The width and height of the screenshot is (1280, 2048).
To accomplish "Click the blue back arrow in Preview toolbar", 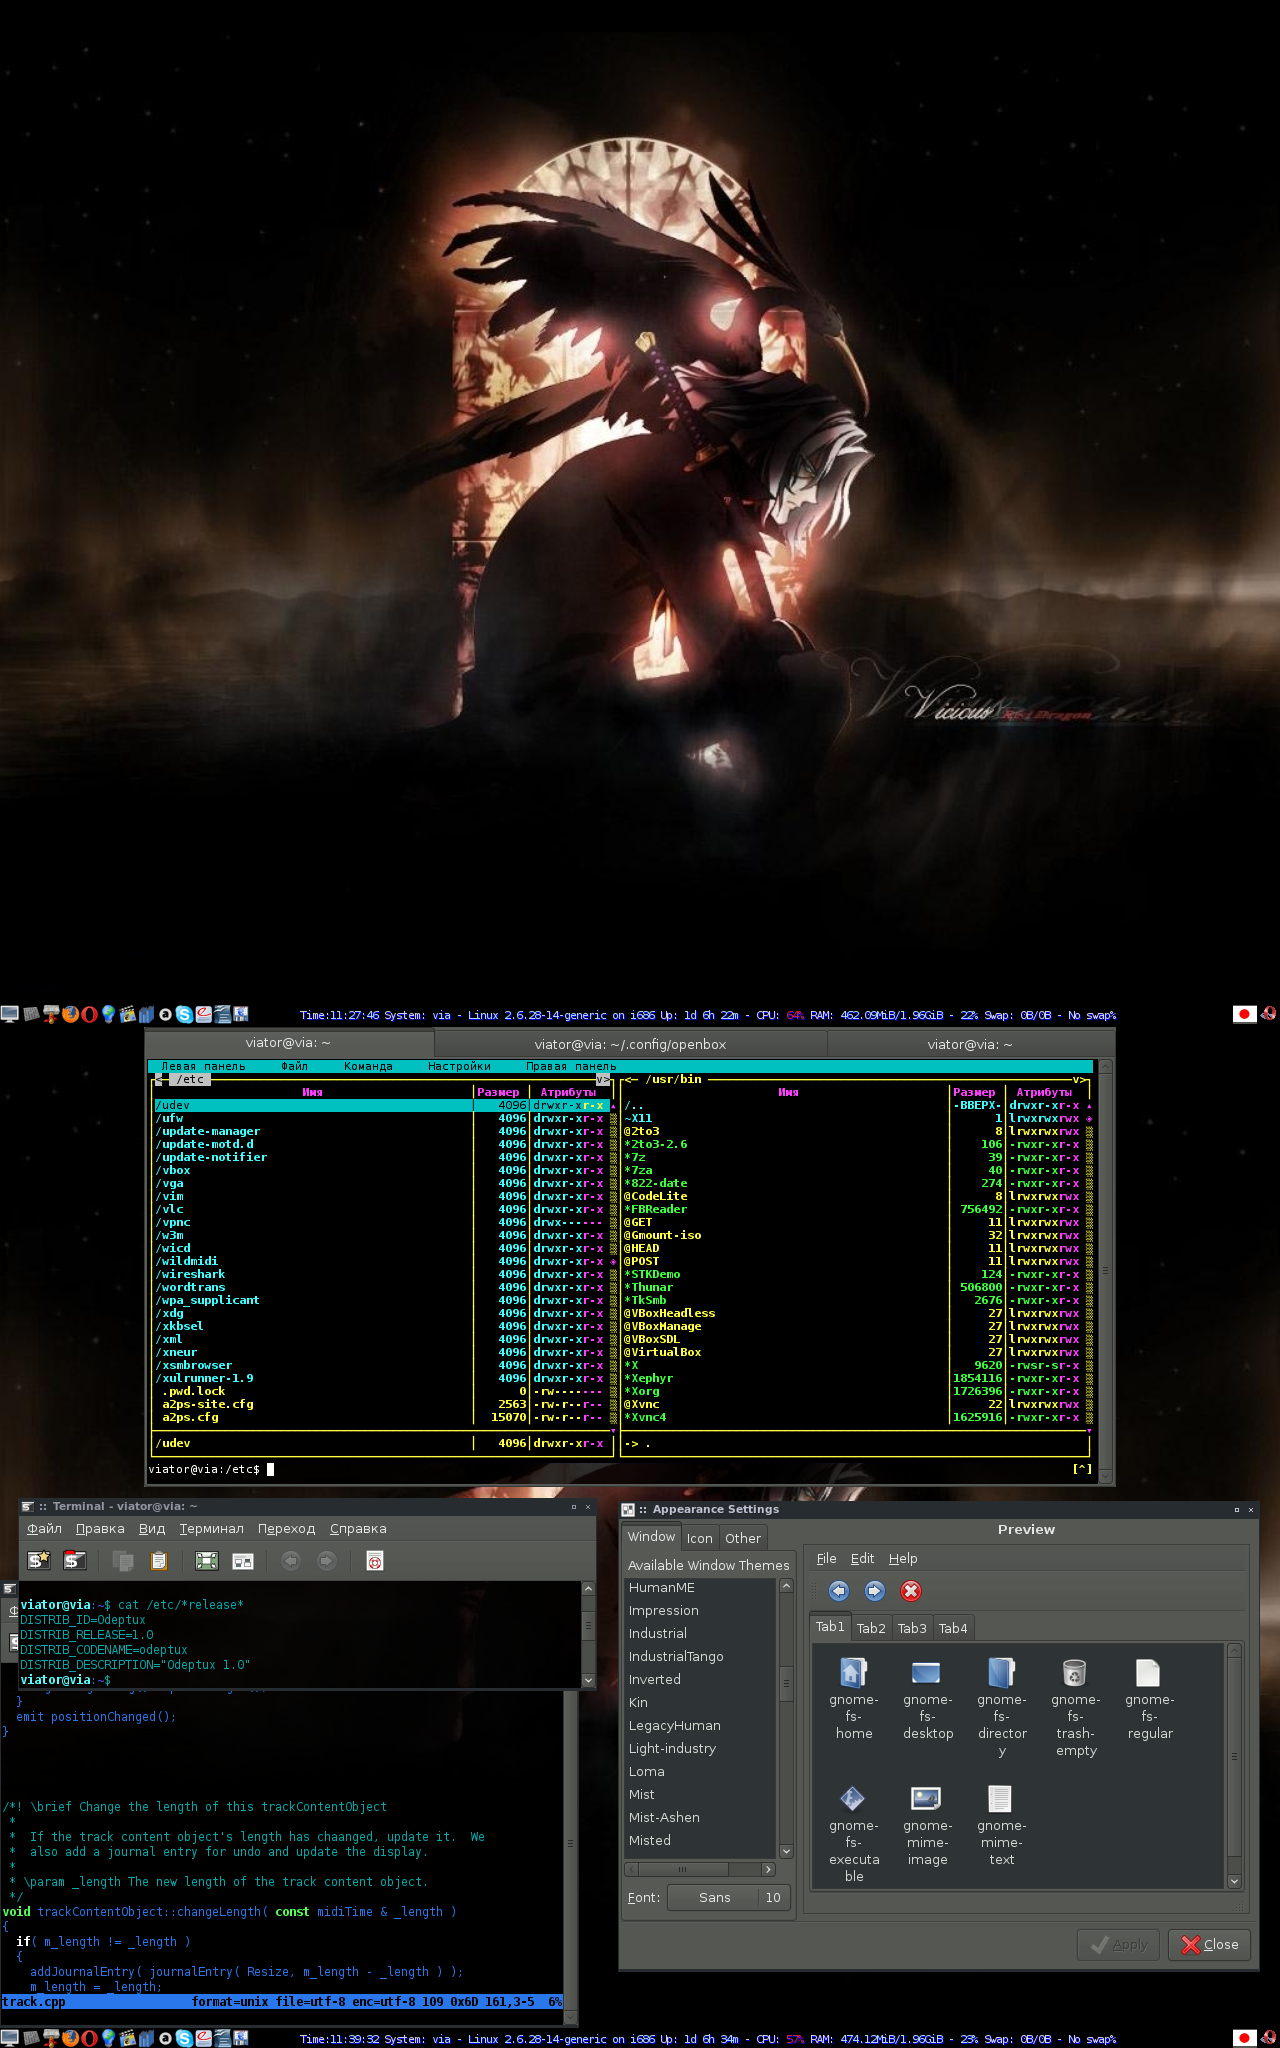I will coord(839,1591).
